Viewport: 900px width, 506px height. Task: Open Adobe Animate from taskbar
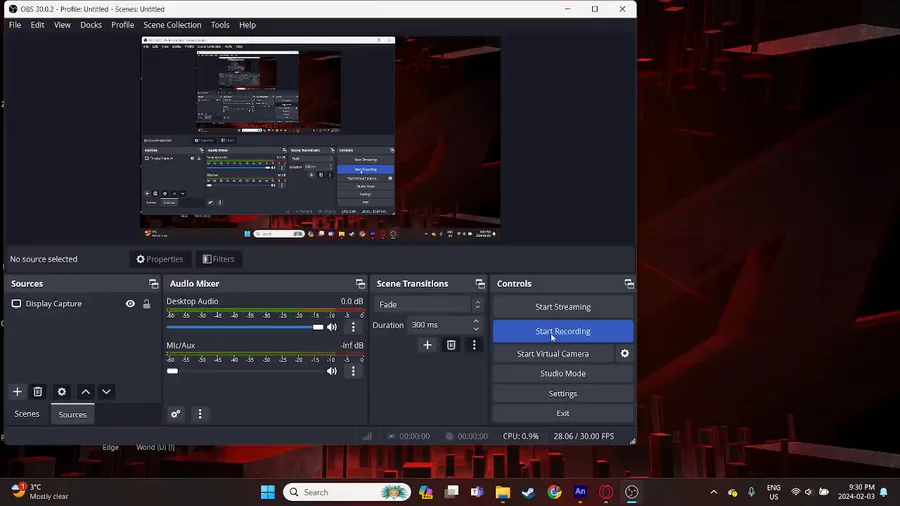click(580, 492)
